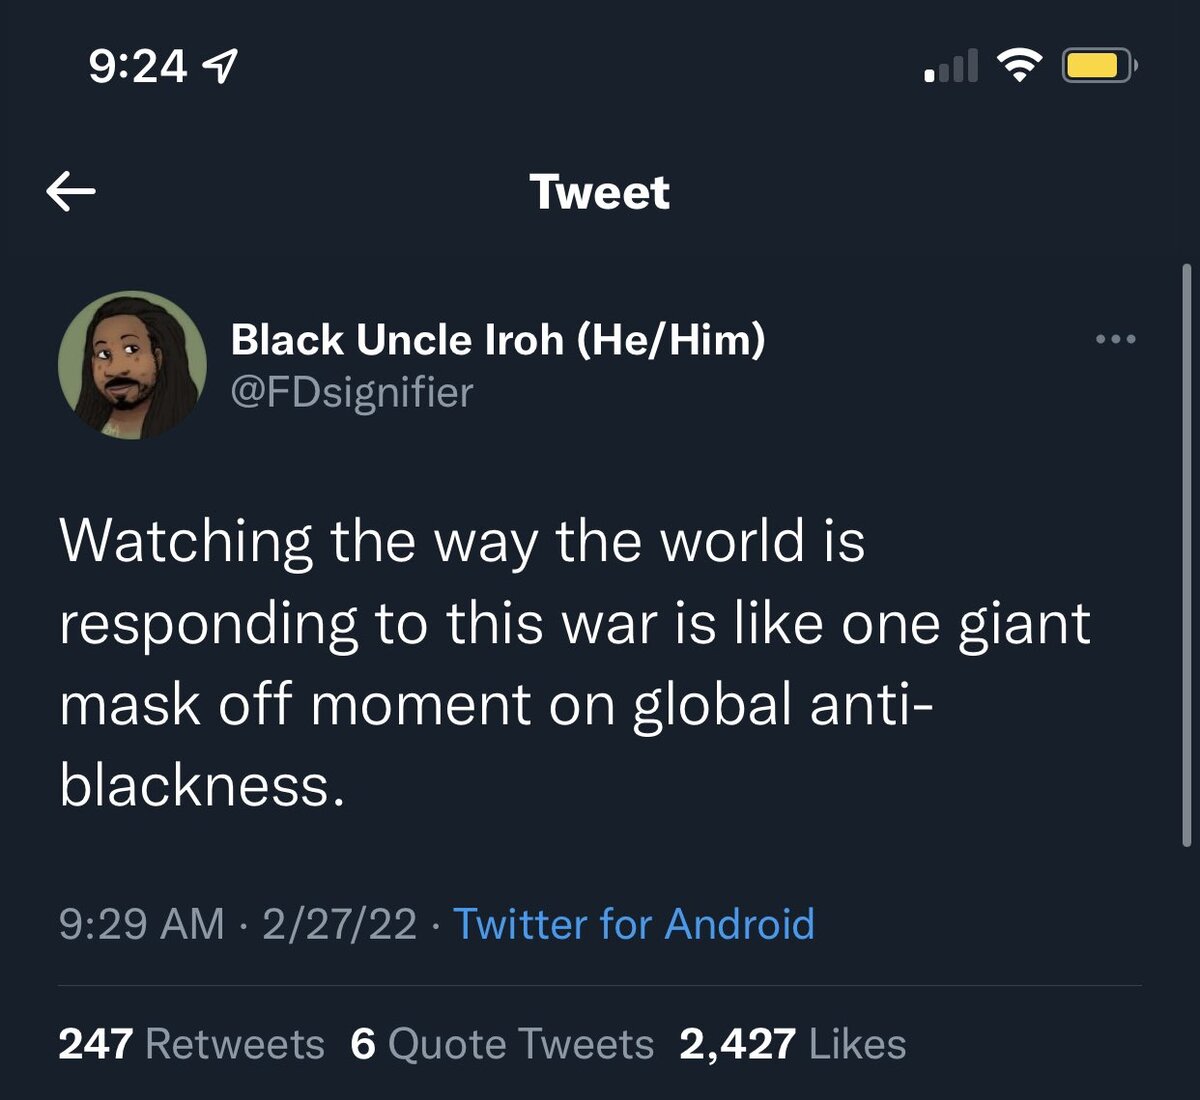
Task: Open the @FDsignifier handle profile
Action: (352, 392)
